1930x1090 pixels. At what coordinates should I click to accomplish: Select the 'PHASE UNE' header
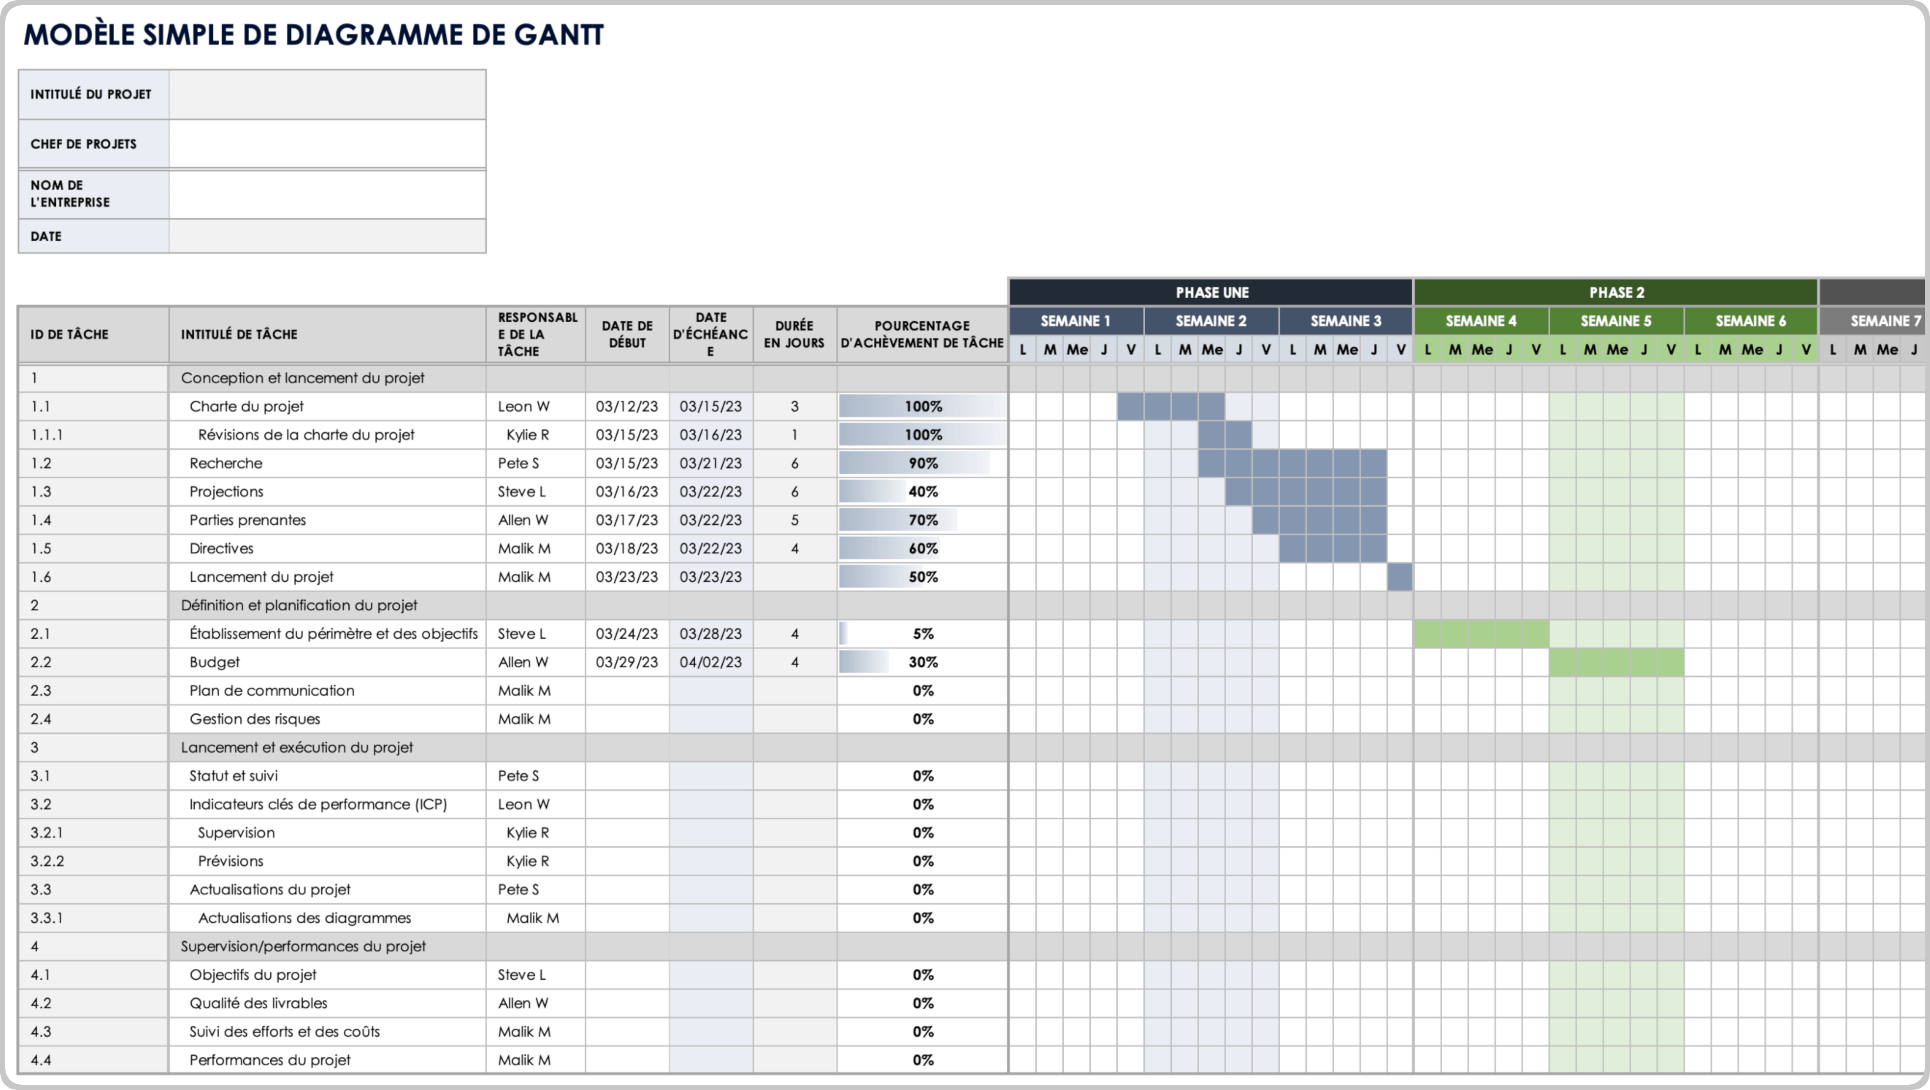pos(1211,292)
